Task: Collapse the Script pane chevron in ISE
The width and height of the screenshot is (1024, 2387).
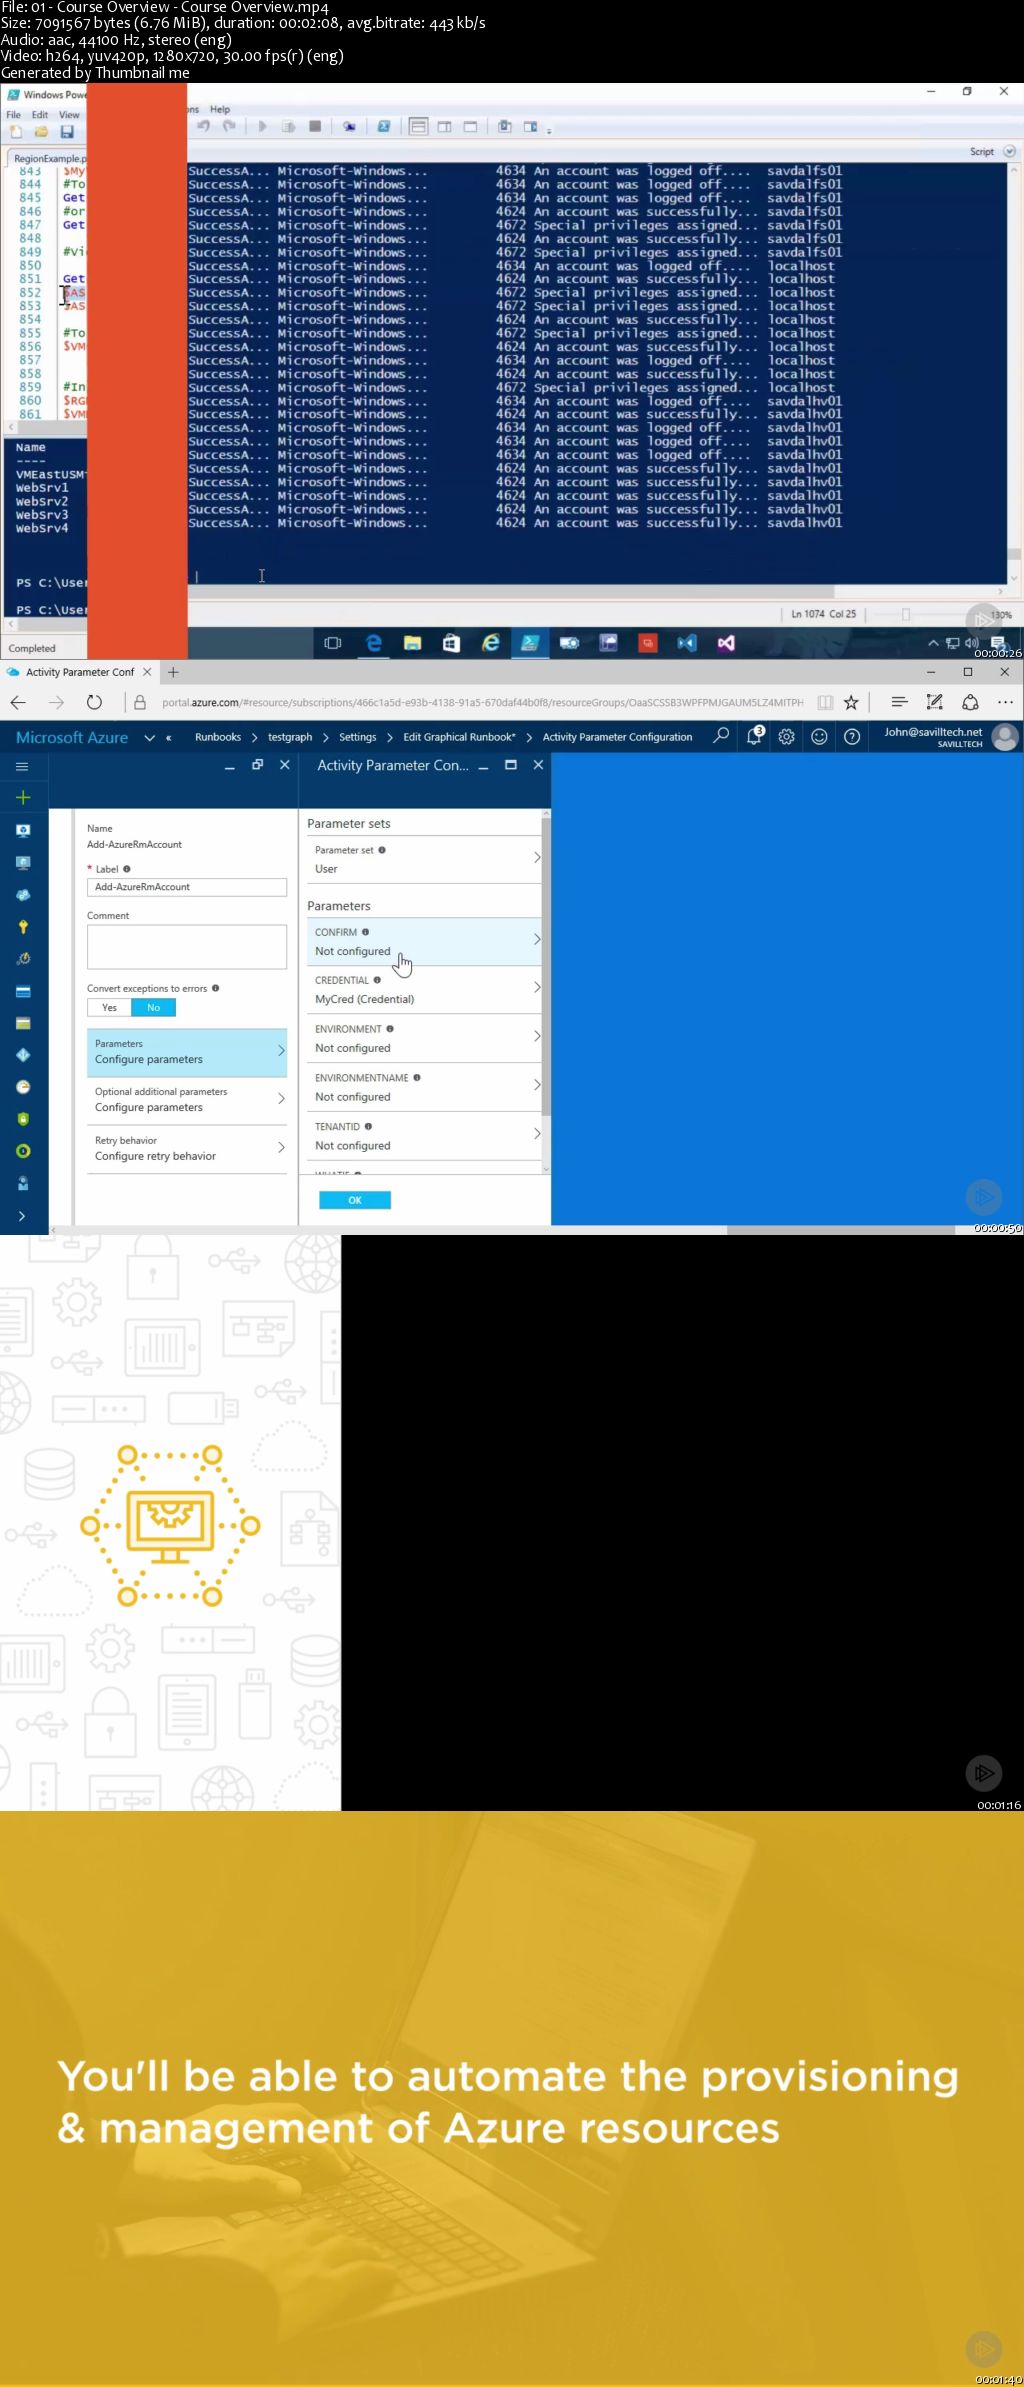Action: pyautogui.click(x=1009, y=151)
